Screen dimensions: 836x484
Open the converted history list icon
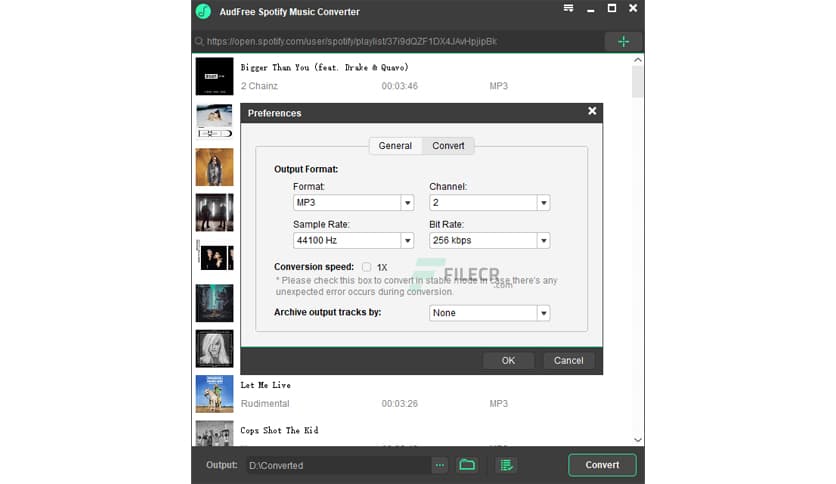click(x=506, y=465)
